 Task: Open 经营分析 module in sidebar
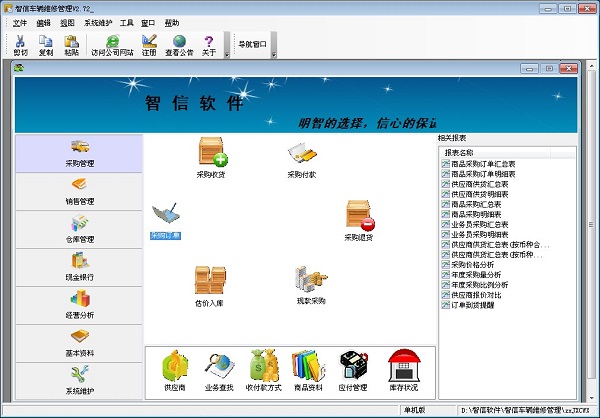click(79, 305)
